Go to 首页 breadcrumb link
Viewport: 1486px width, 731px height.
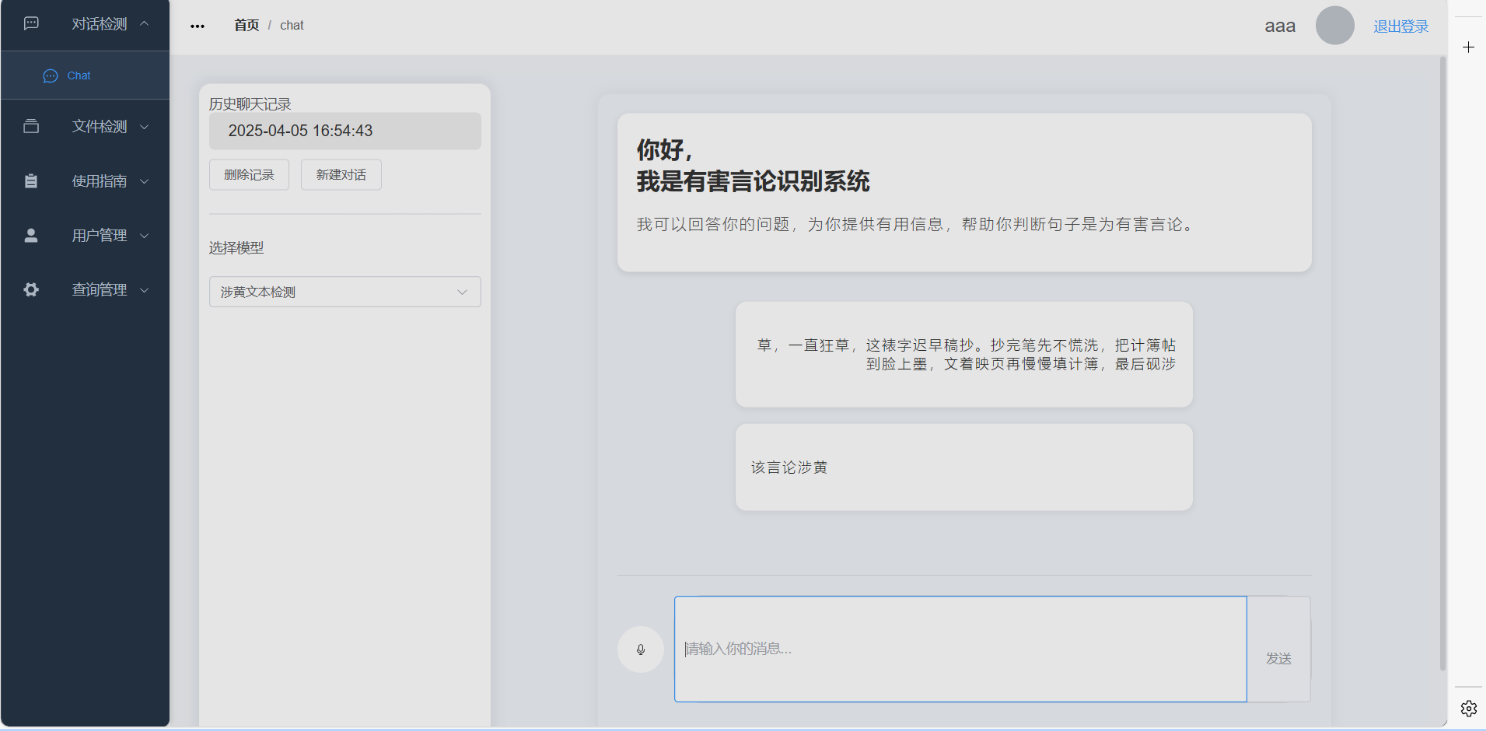coord(246,25)
